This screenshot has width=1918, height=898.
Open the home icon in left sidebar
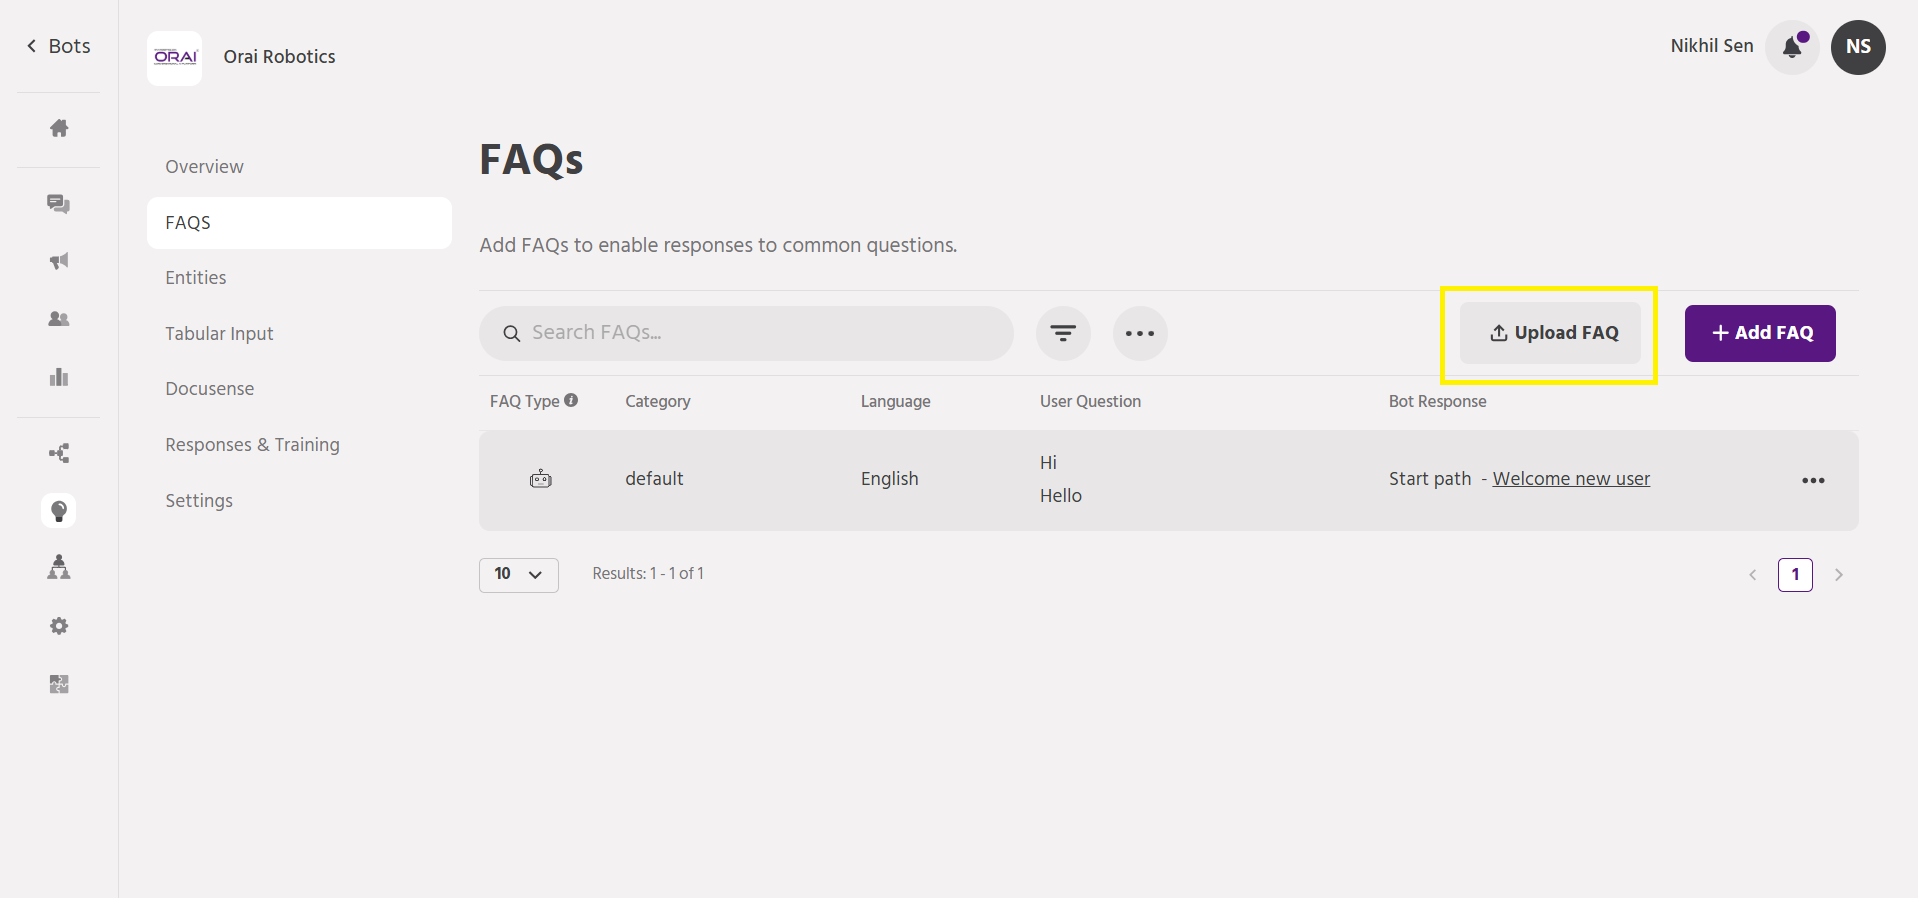(59, 128)
